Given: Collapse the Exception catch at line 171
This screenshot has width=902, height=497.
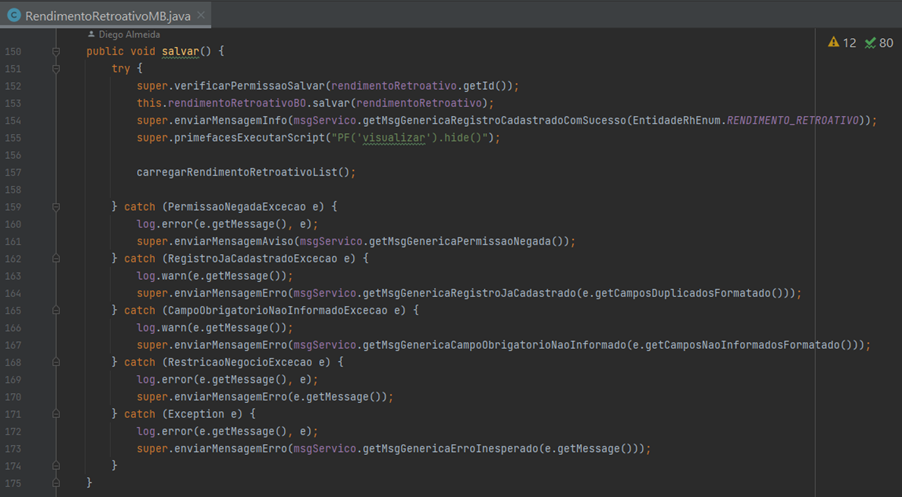Looking at the screenshot, I should 56,414.
